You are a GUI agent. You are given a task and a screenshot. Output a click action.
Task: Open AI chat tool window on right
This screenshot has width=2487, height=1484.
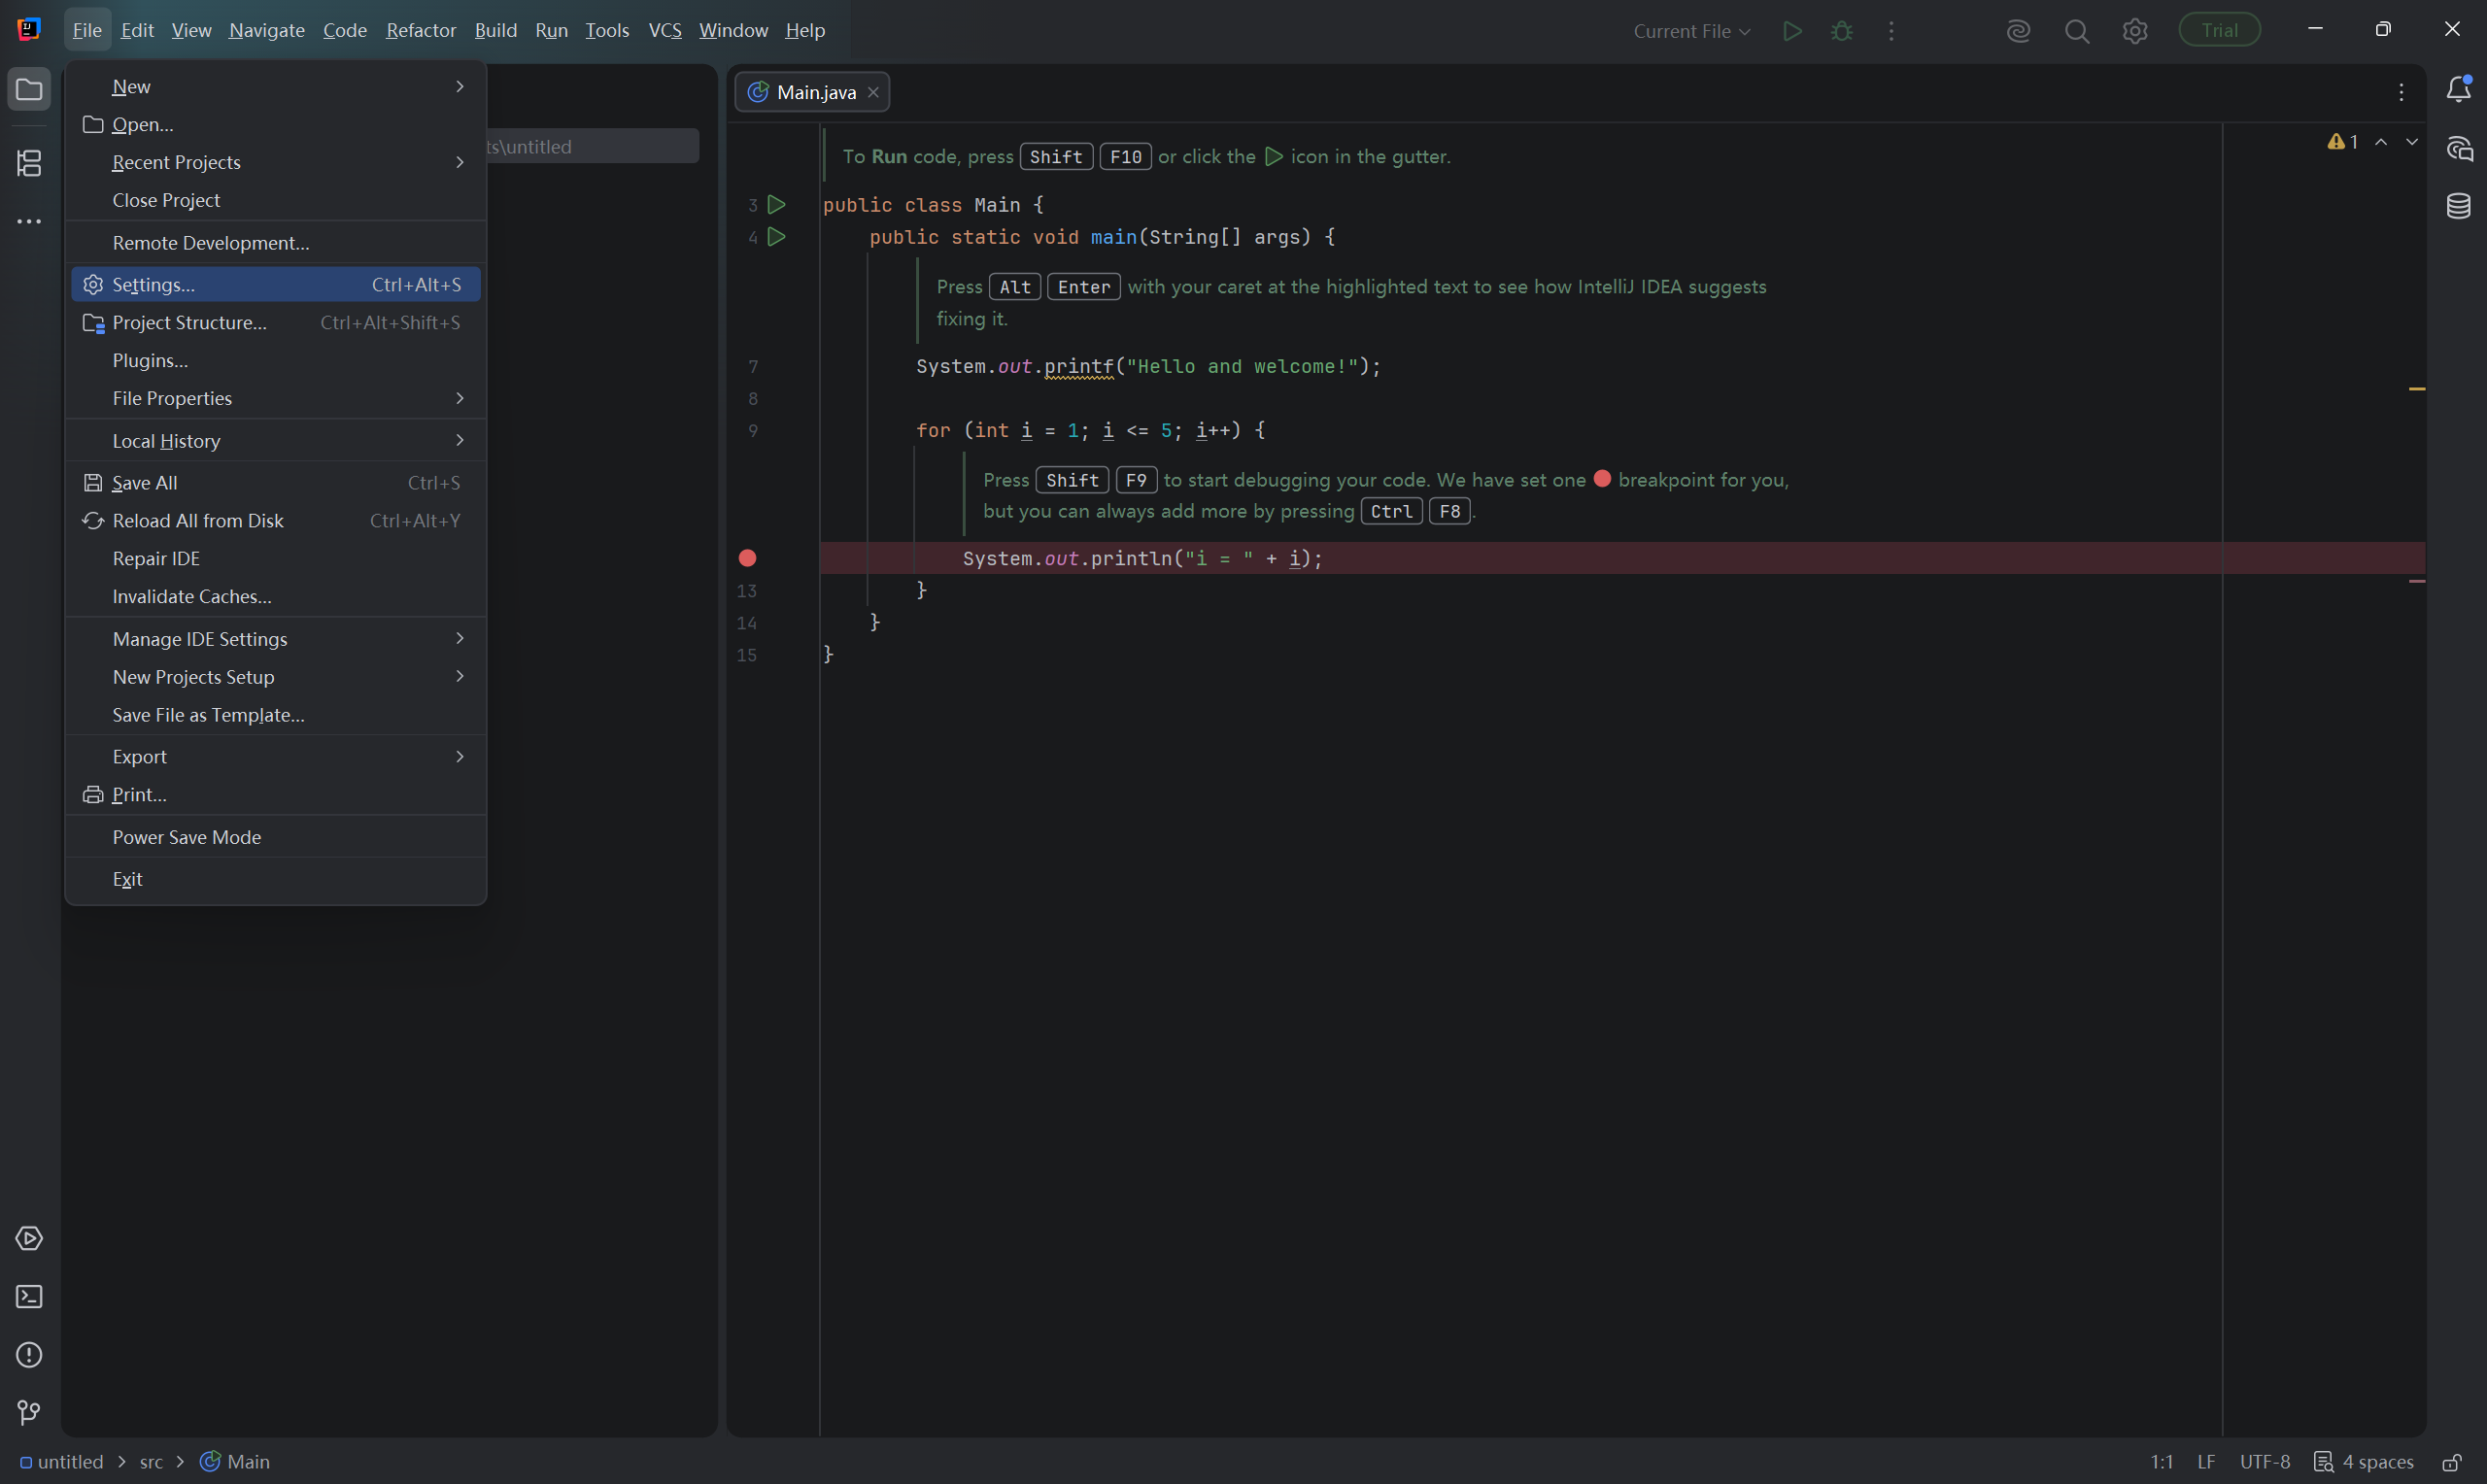[2459, 148]
